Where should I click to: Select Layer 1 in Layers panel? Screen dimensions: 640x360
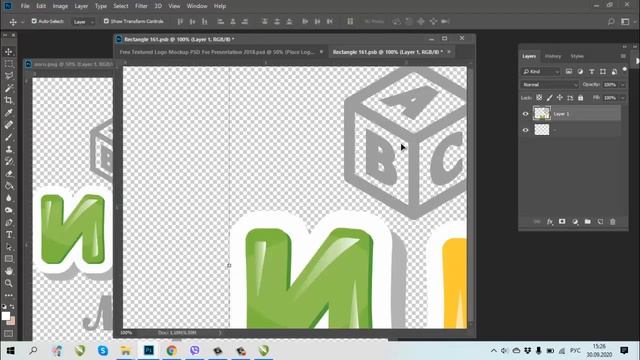pyautogui.click(x=576, y=114)
